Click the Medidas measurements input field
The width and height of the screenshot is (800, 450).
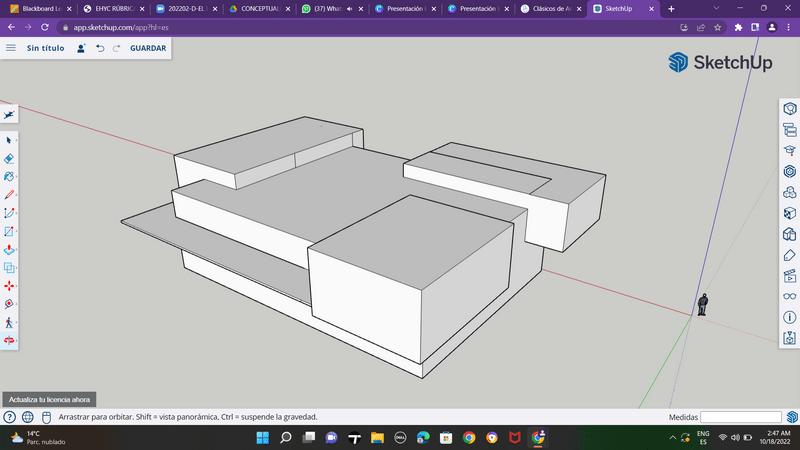(x=741, y=417)
